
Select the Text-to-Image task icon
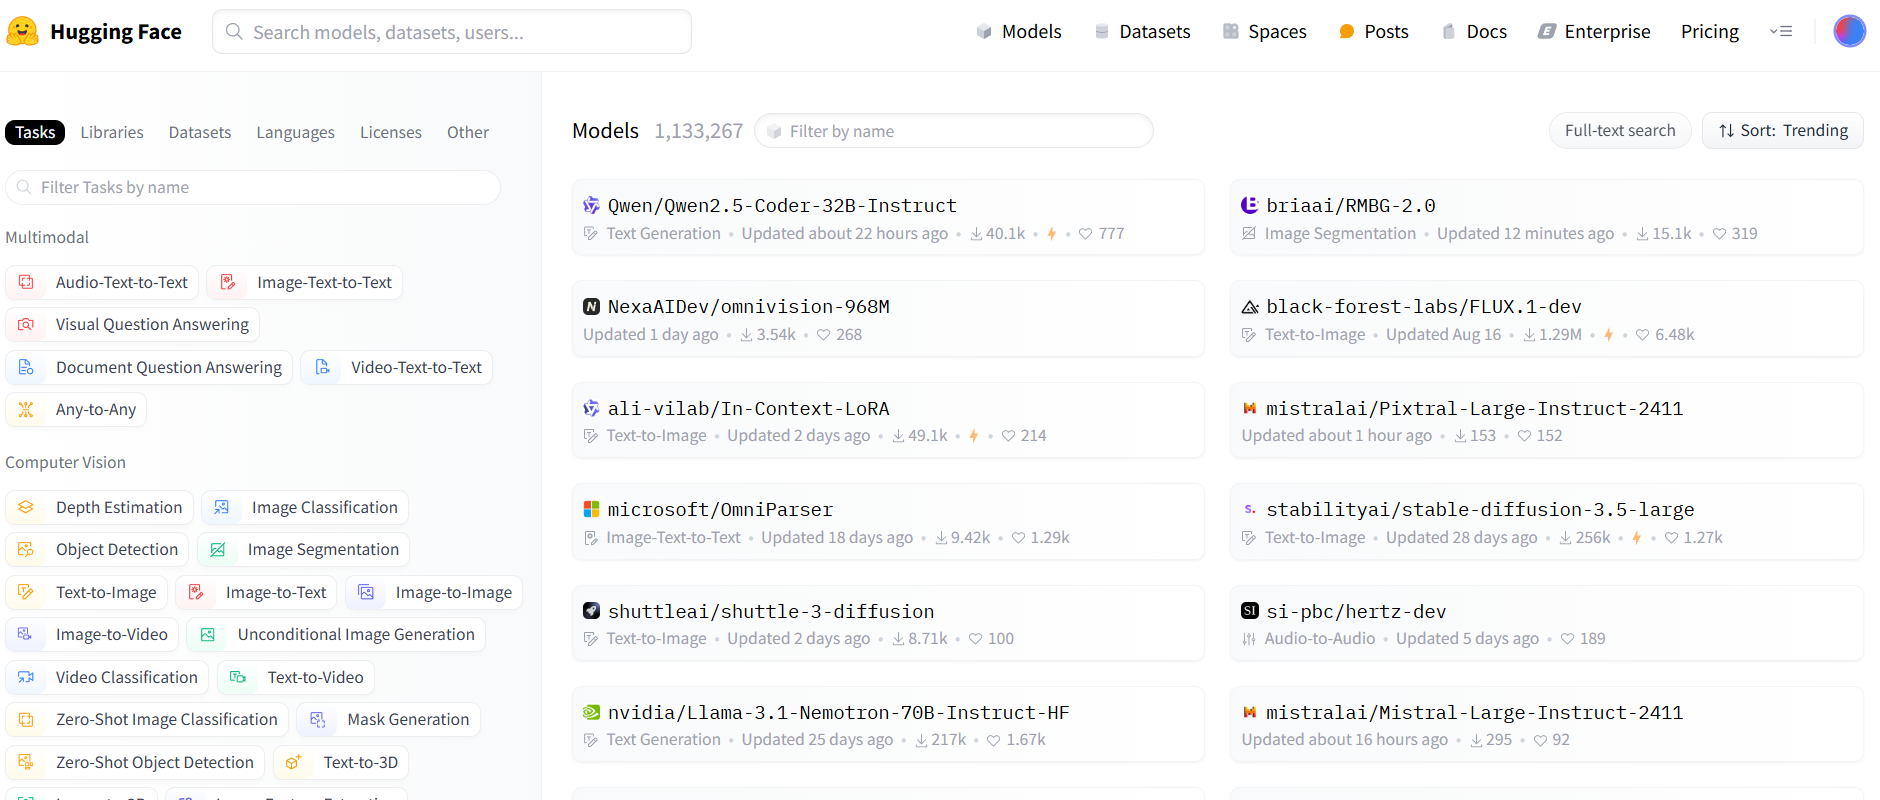(x=26, y=593)
